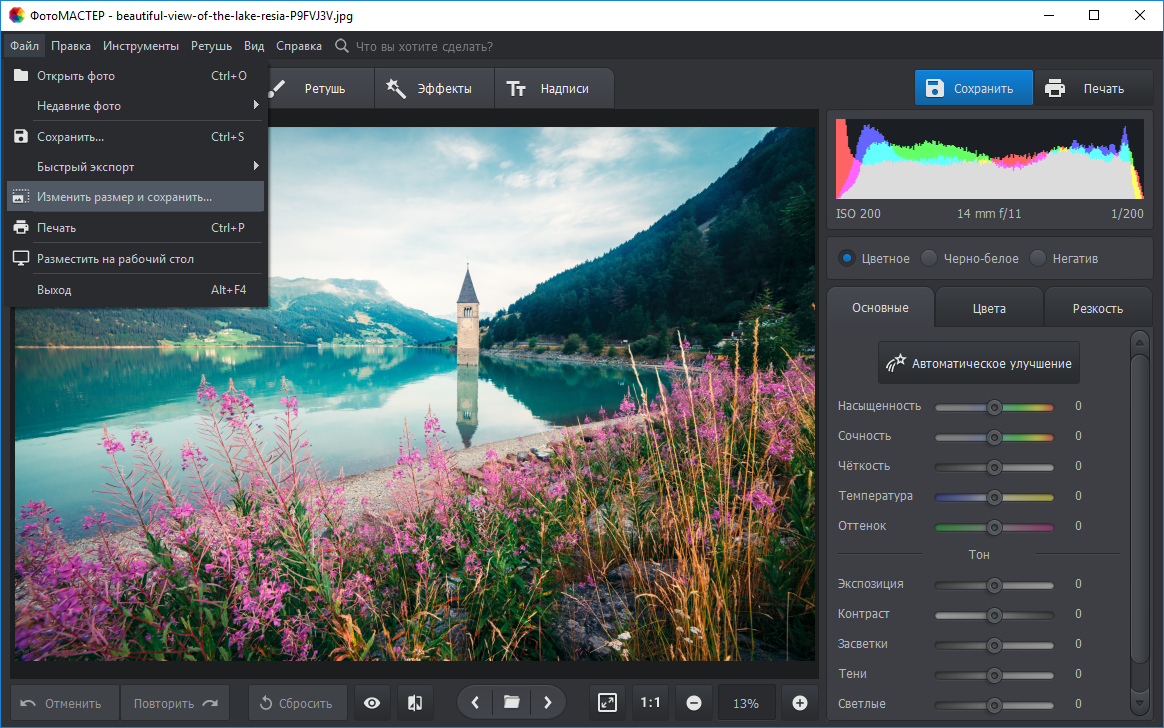Select the Негатив radio button
Image resolution: width=1164 pixels, height=728 pixels.
[1038, 258]
